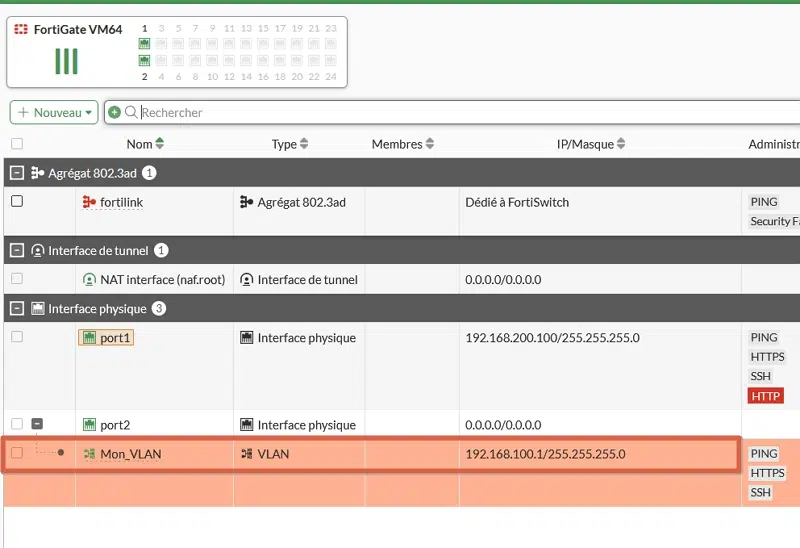Click the green plus icon in search
Image resolution: width=800 pixels, height=548 pixels.
(x=114, y=113)
